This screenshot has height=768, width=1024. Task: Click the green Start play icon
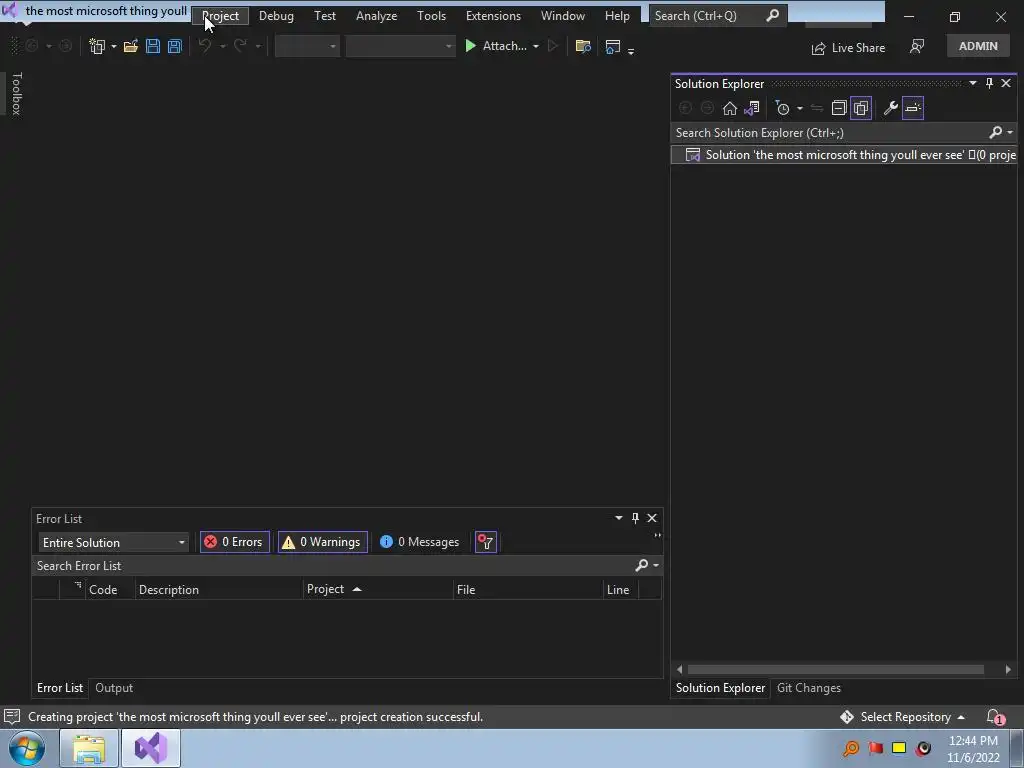(x=470, y=46)
